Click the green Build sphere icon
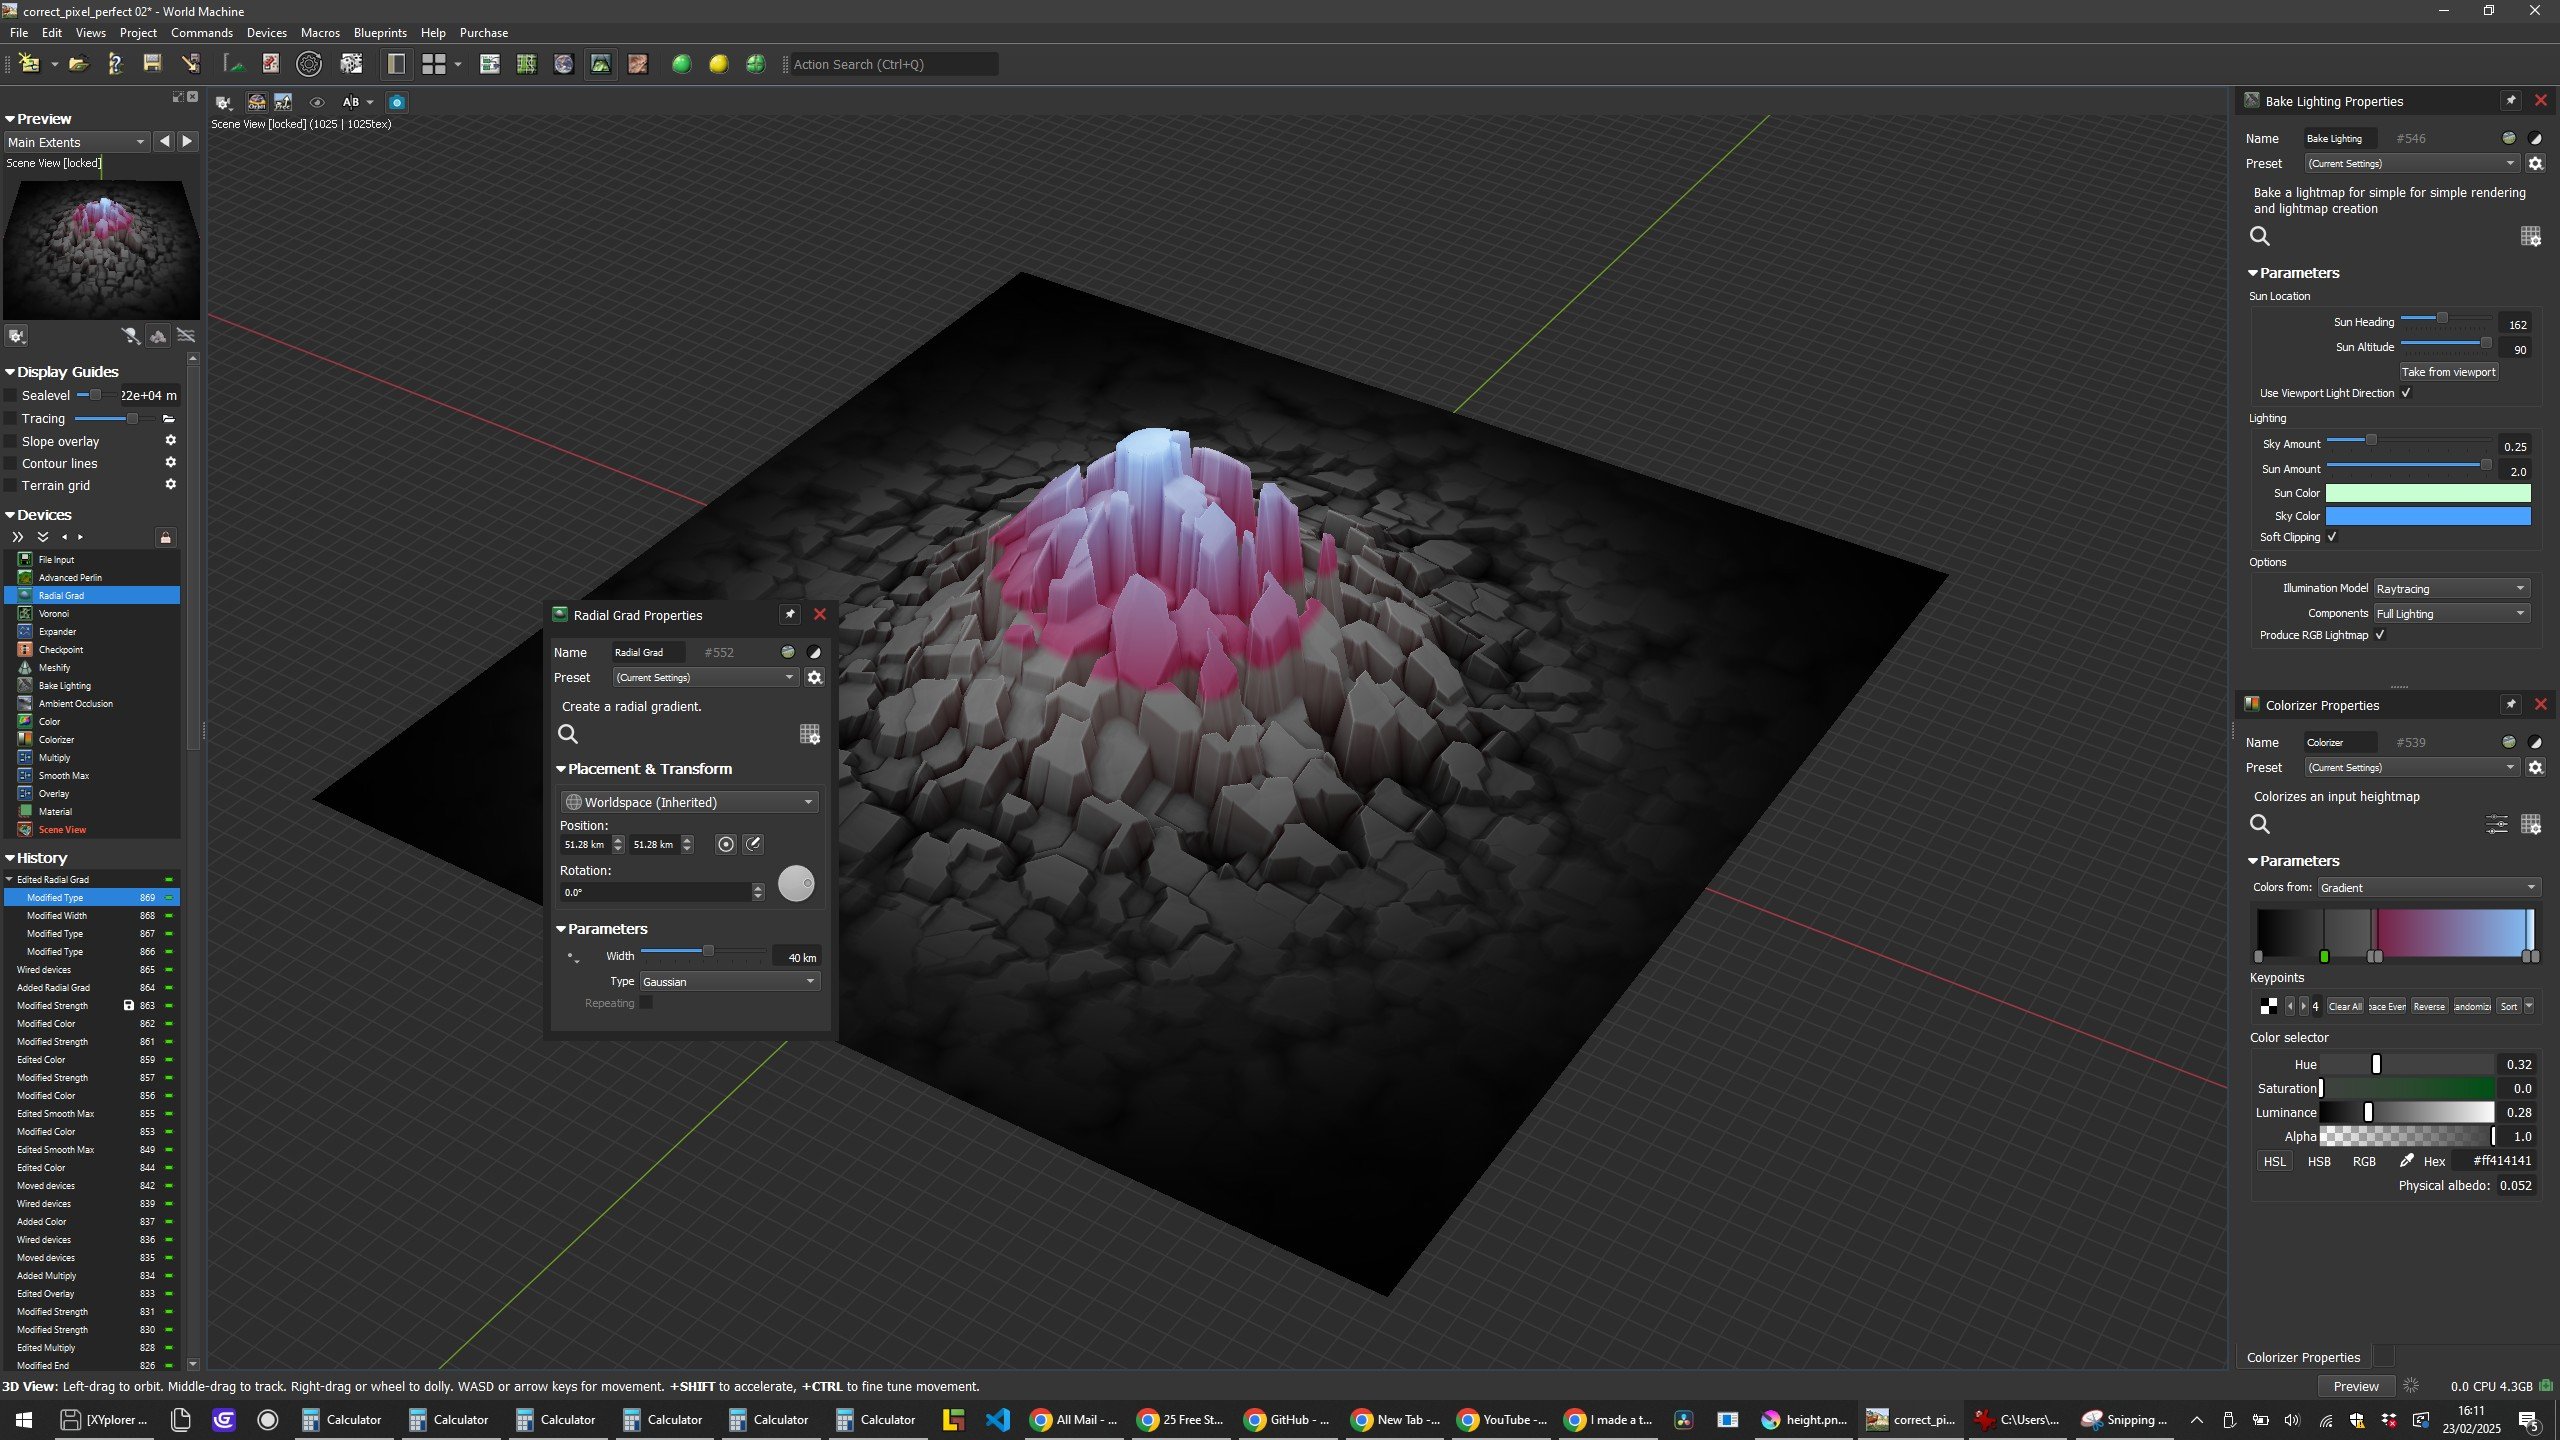2560x1440 pixels. click(x=681, y=64)
